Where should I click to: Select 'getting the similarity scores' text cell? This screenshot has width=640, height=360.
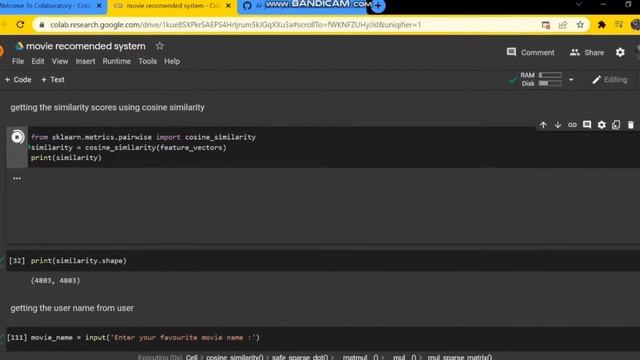point(107,107)
